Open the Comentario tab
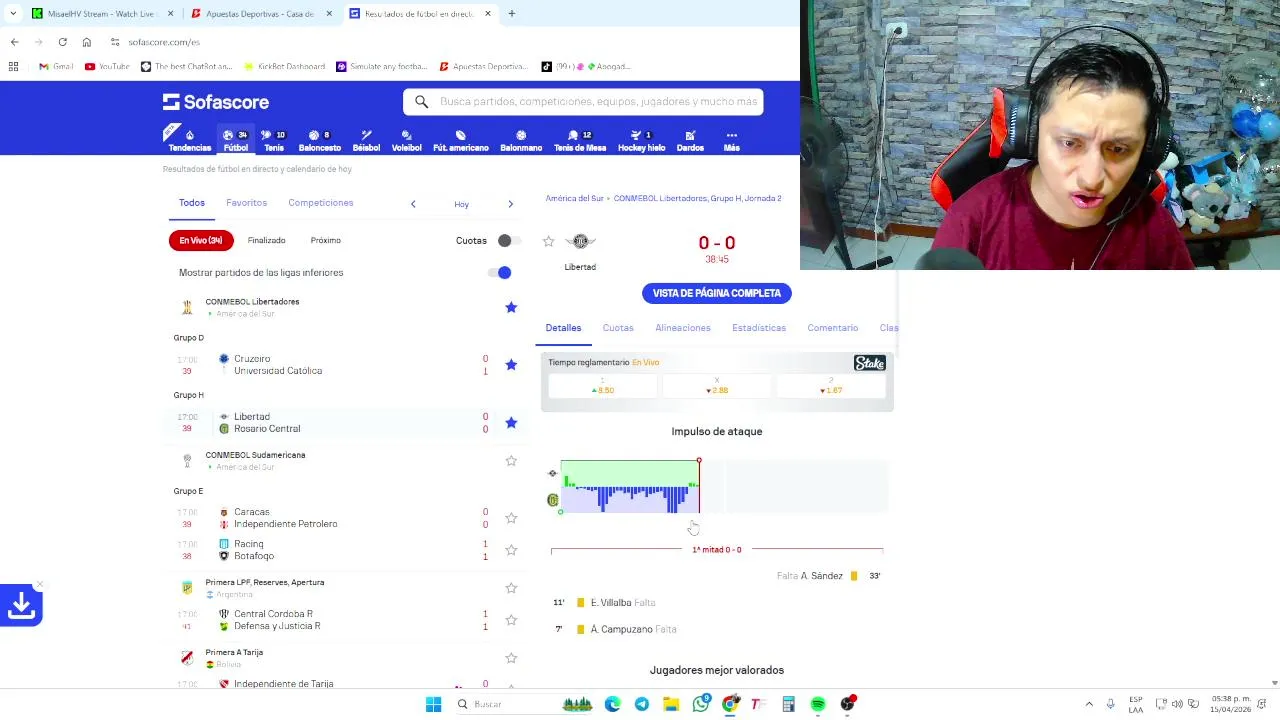The image size is (1280, 720). [x=833, y=328]
